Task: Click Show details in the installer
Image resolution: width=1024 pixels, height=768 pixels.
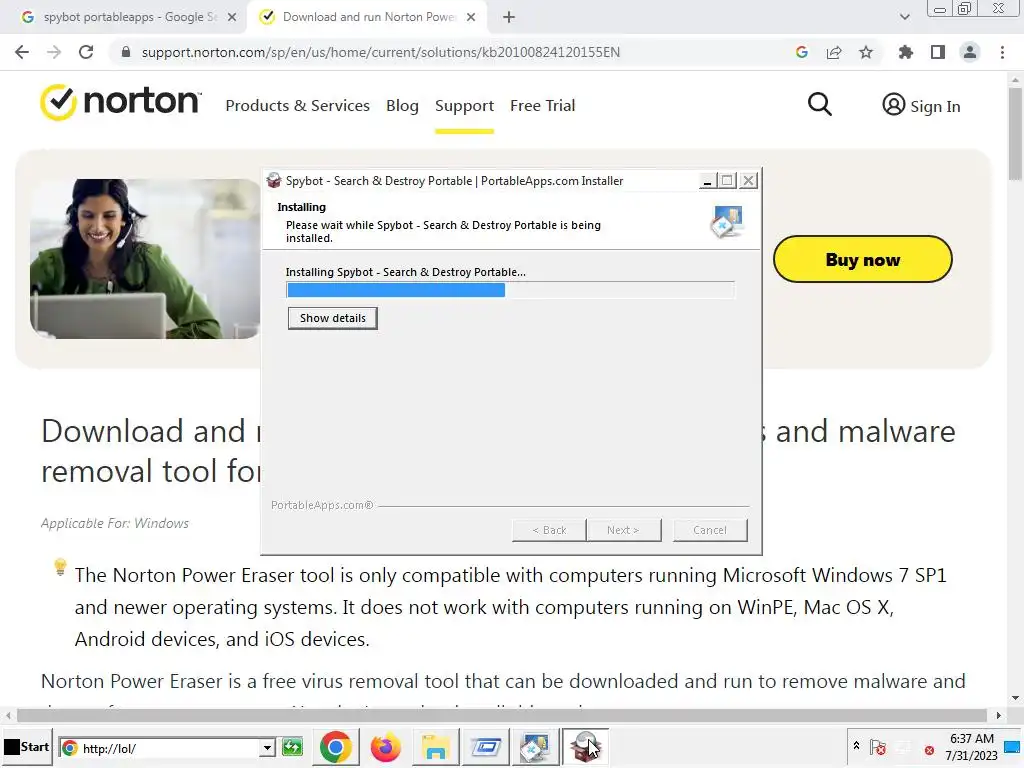Action: coord(332,318)
